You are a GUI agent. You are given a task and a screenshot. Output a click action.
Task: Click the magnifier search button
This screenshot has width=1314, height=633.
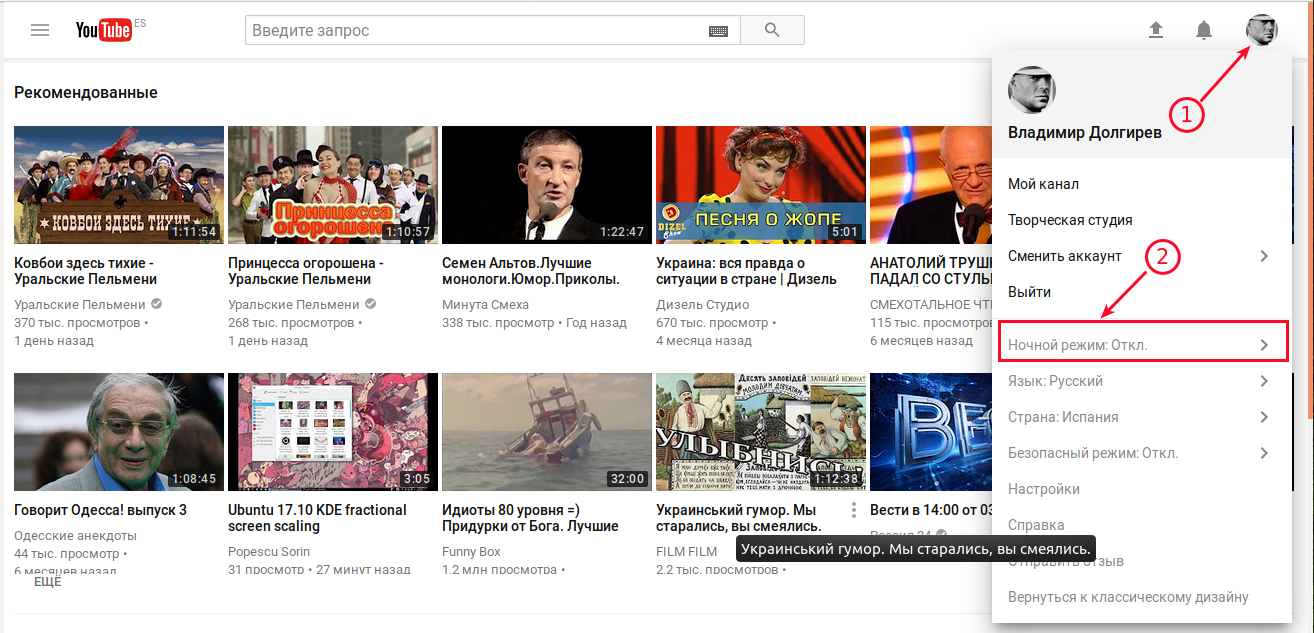click(x=771, y=30)
